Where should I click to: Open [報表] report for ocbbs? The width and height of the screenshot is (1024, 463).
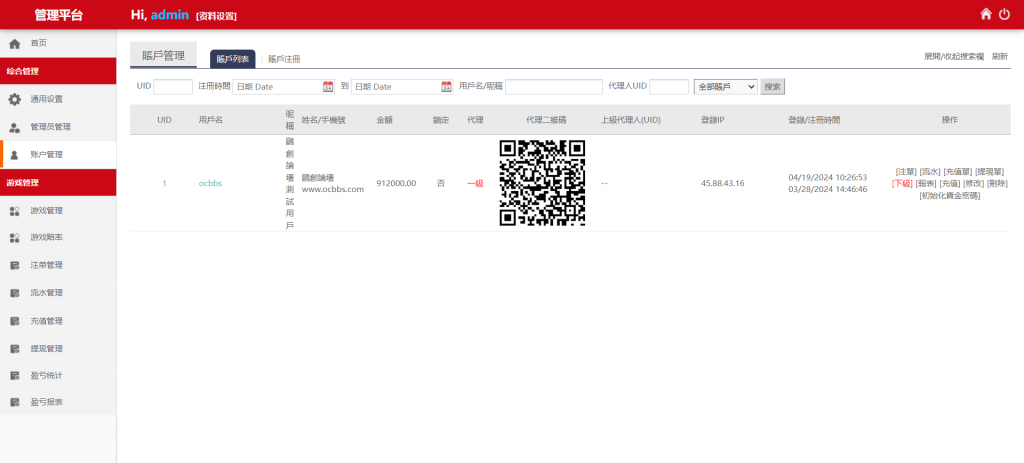[926, 184]
